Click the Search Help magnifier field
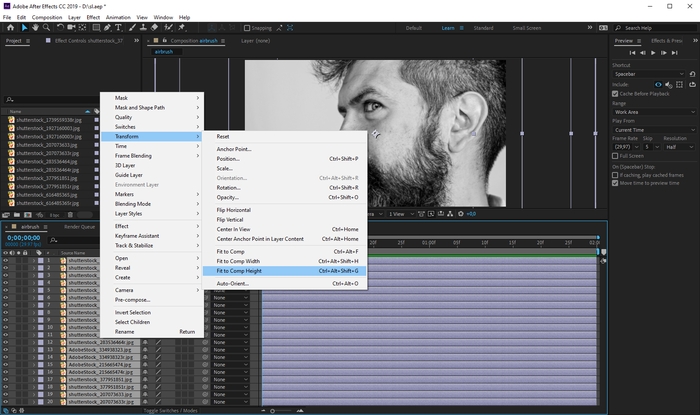The image size is (700, 415). pyautogui.click(x=654, y=28)
